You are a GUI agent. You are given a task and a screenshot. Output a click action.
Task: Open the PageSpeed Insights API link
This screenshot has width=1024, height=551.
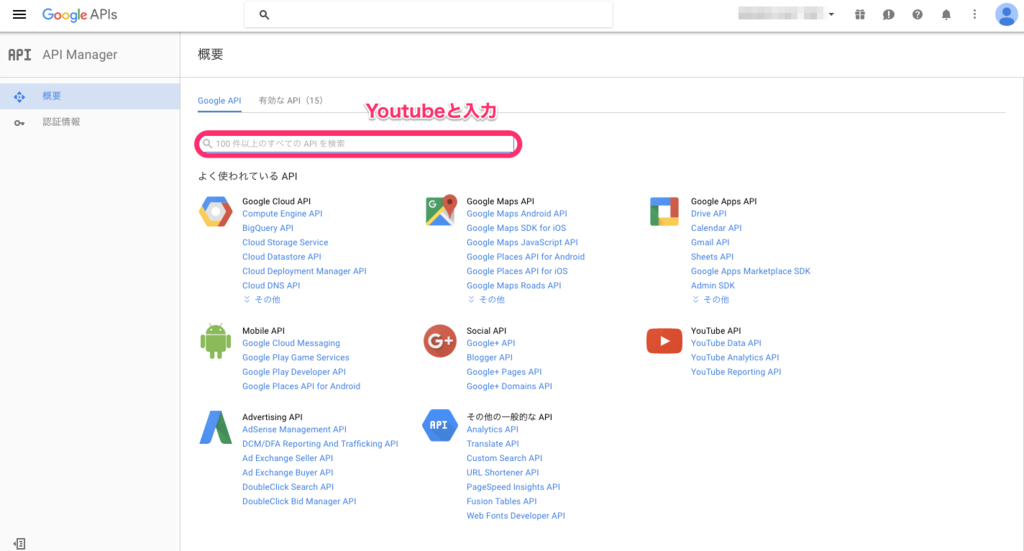click(513, 486)
